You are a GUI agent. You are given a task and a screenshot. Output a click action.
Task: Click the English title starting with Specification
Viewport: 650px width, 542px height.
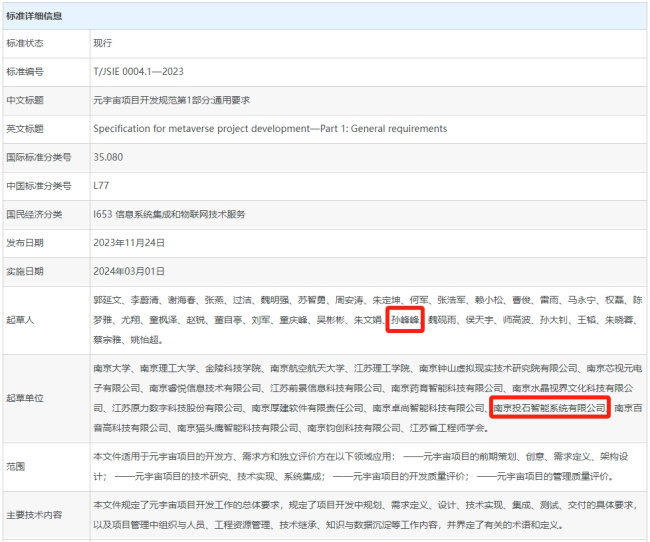[269, 129]
